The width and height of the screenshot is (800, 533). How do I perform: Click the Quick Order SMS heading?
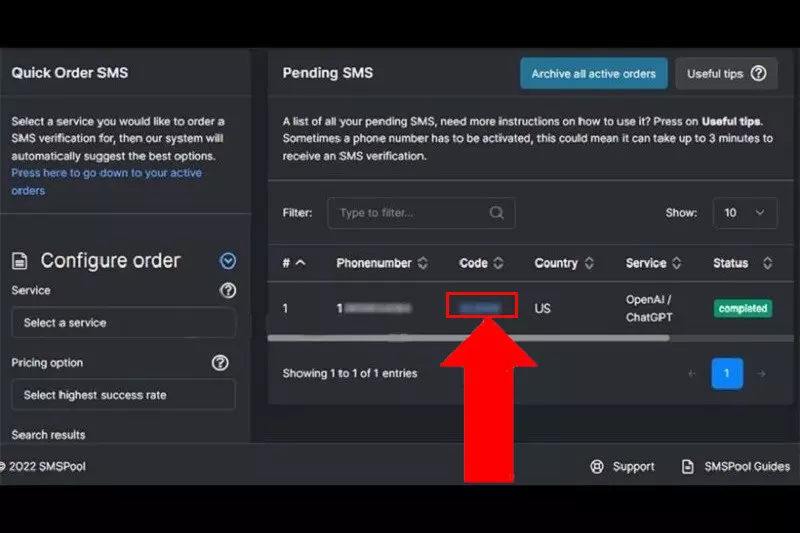(x=70, y=73)
